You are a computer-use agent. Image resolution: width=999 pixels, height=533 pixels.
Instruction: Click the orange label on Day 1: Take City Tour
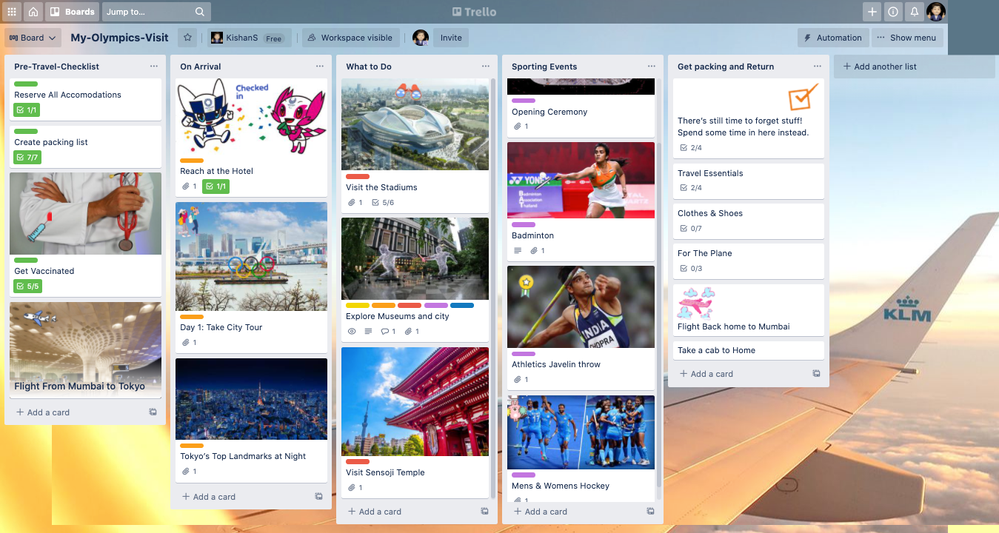pyautogui.click(x=192, y=316)
